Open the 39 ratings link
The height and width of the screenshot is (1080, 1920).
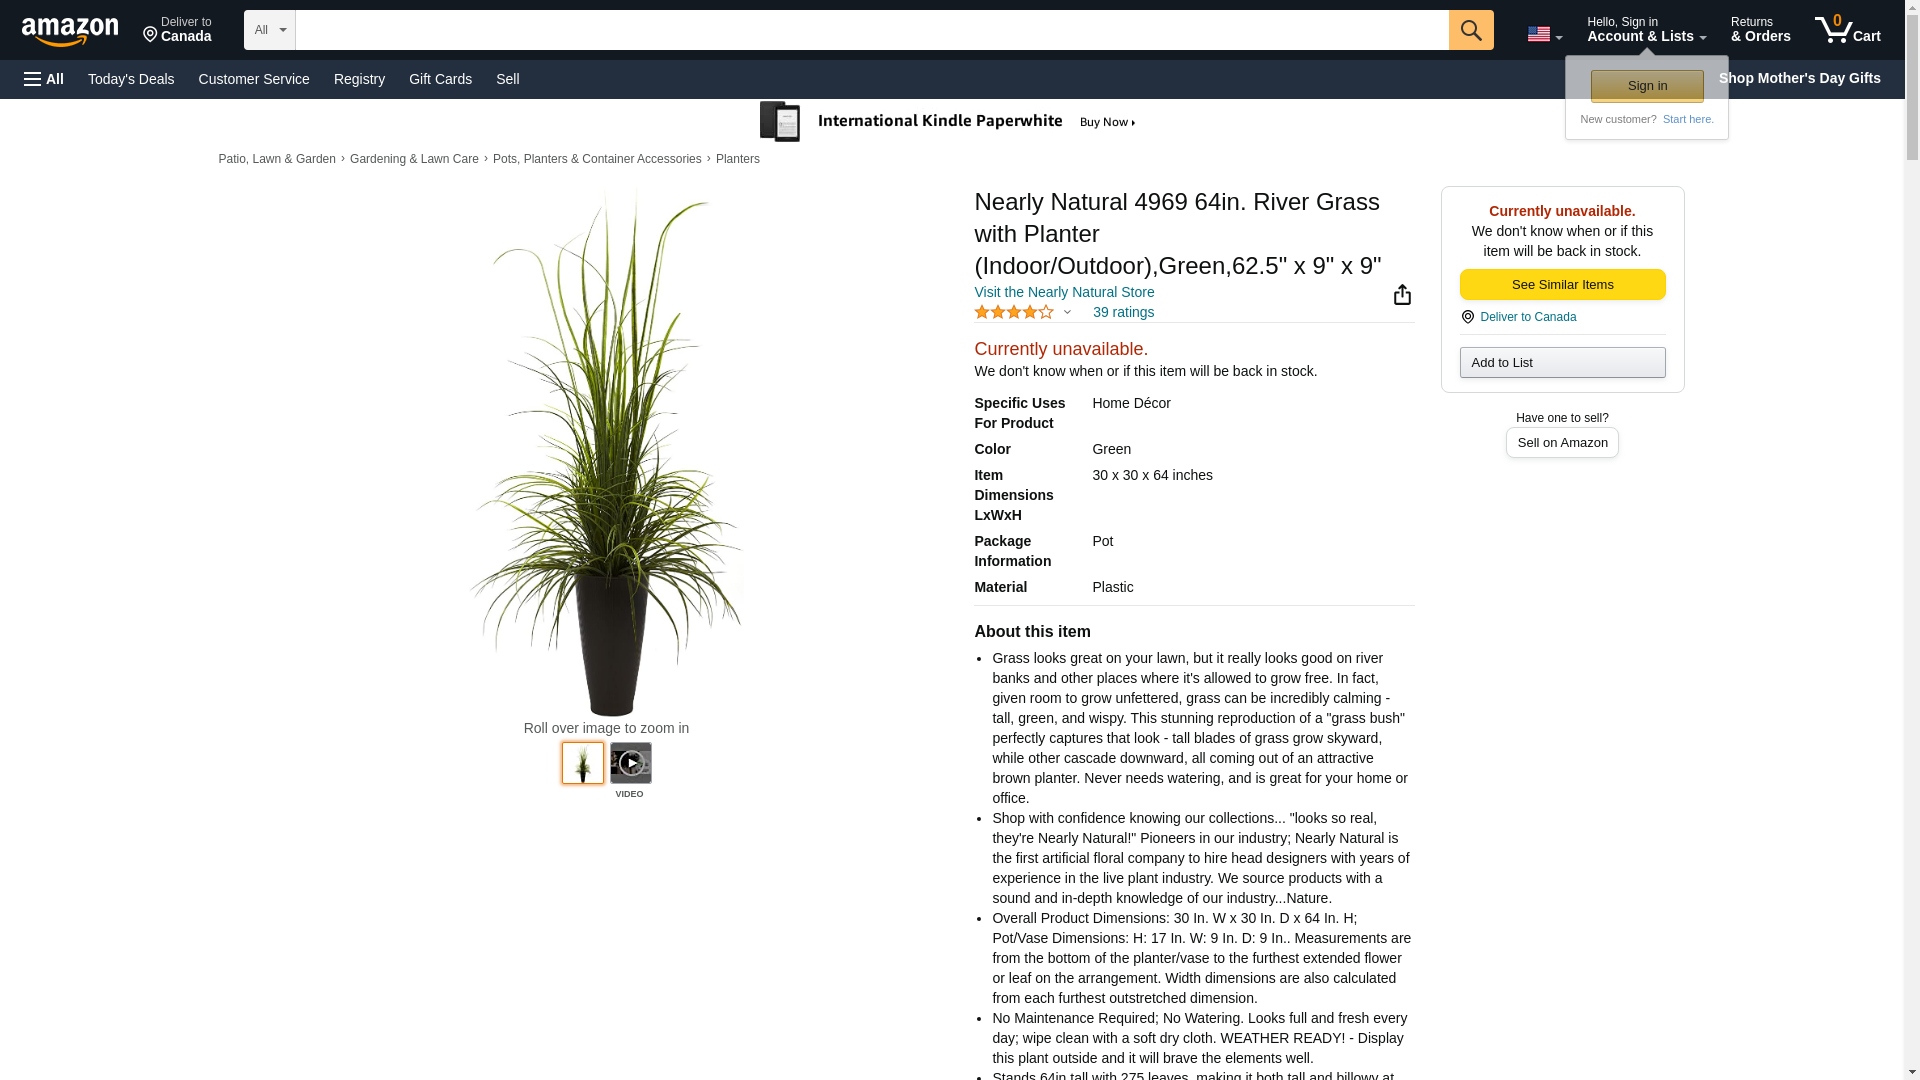[x=1123, y=312]
